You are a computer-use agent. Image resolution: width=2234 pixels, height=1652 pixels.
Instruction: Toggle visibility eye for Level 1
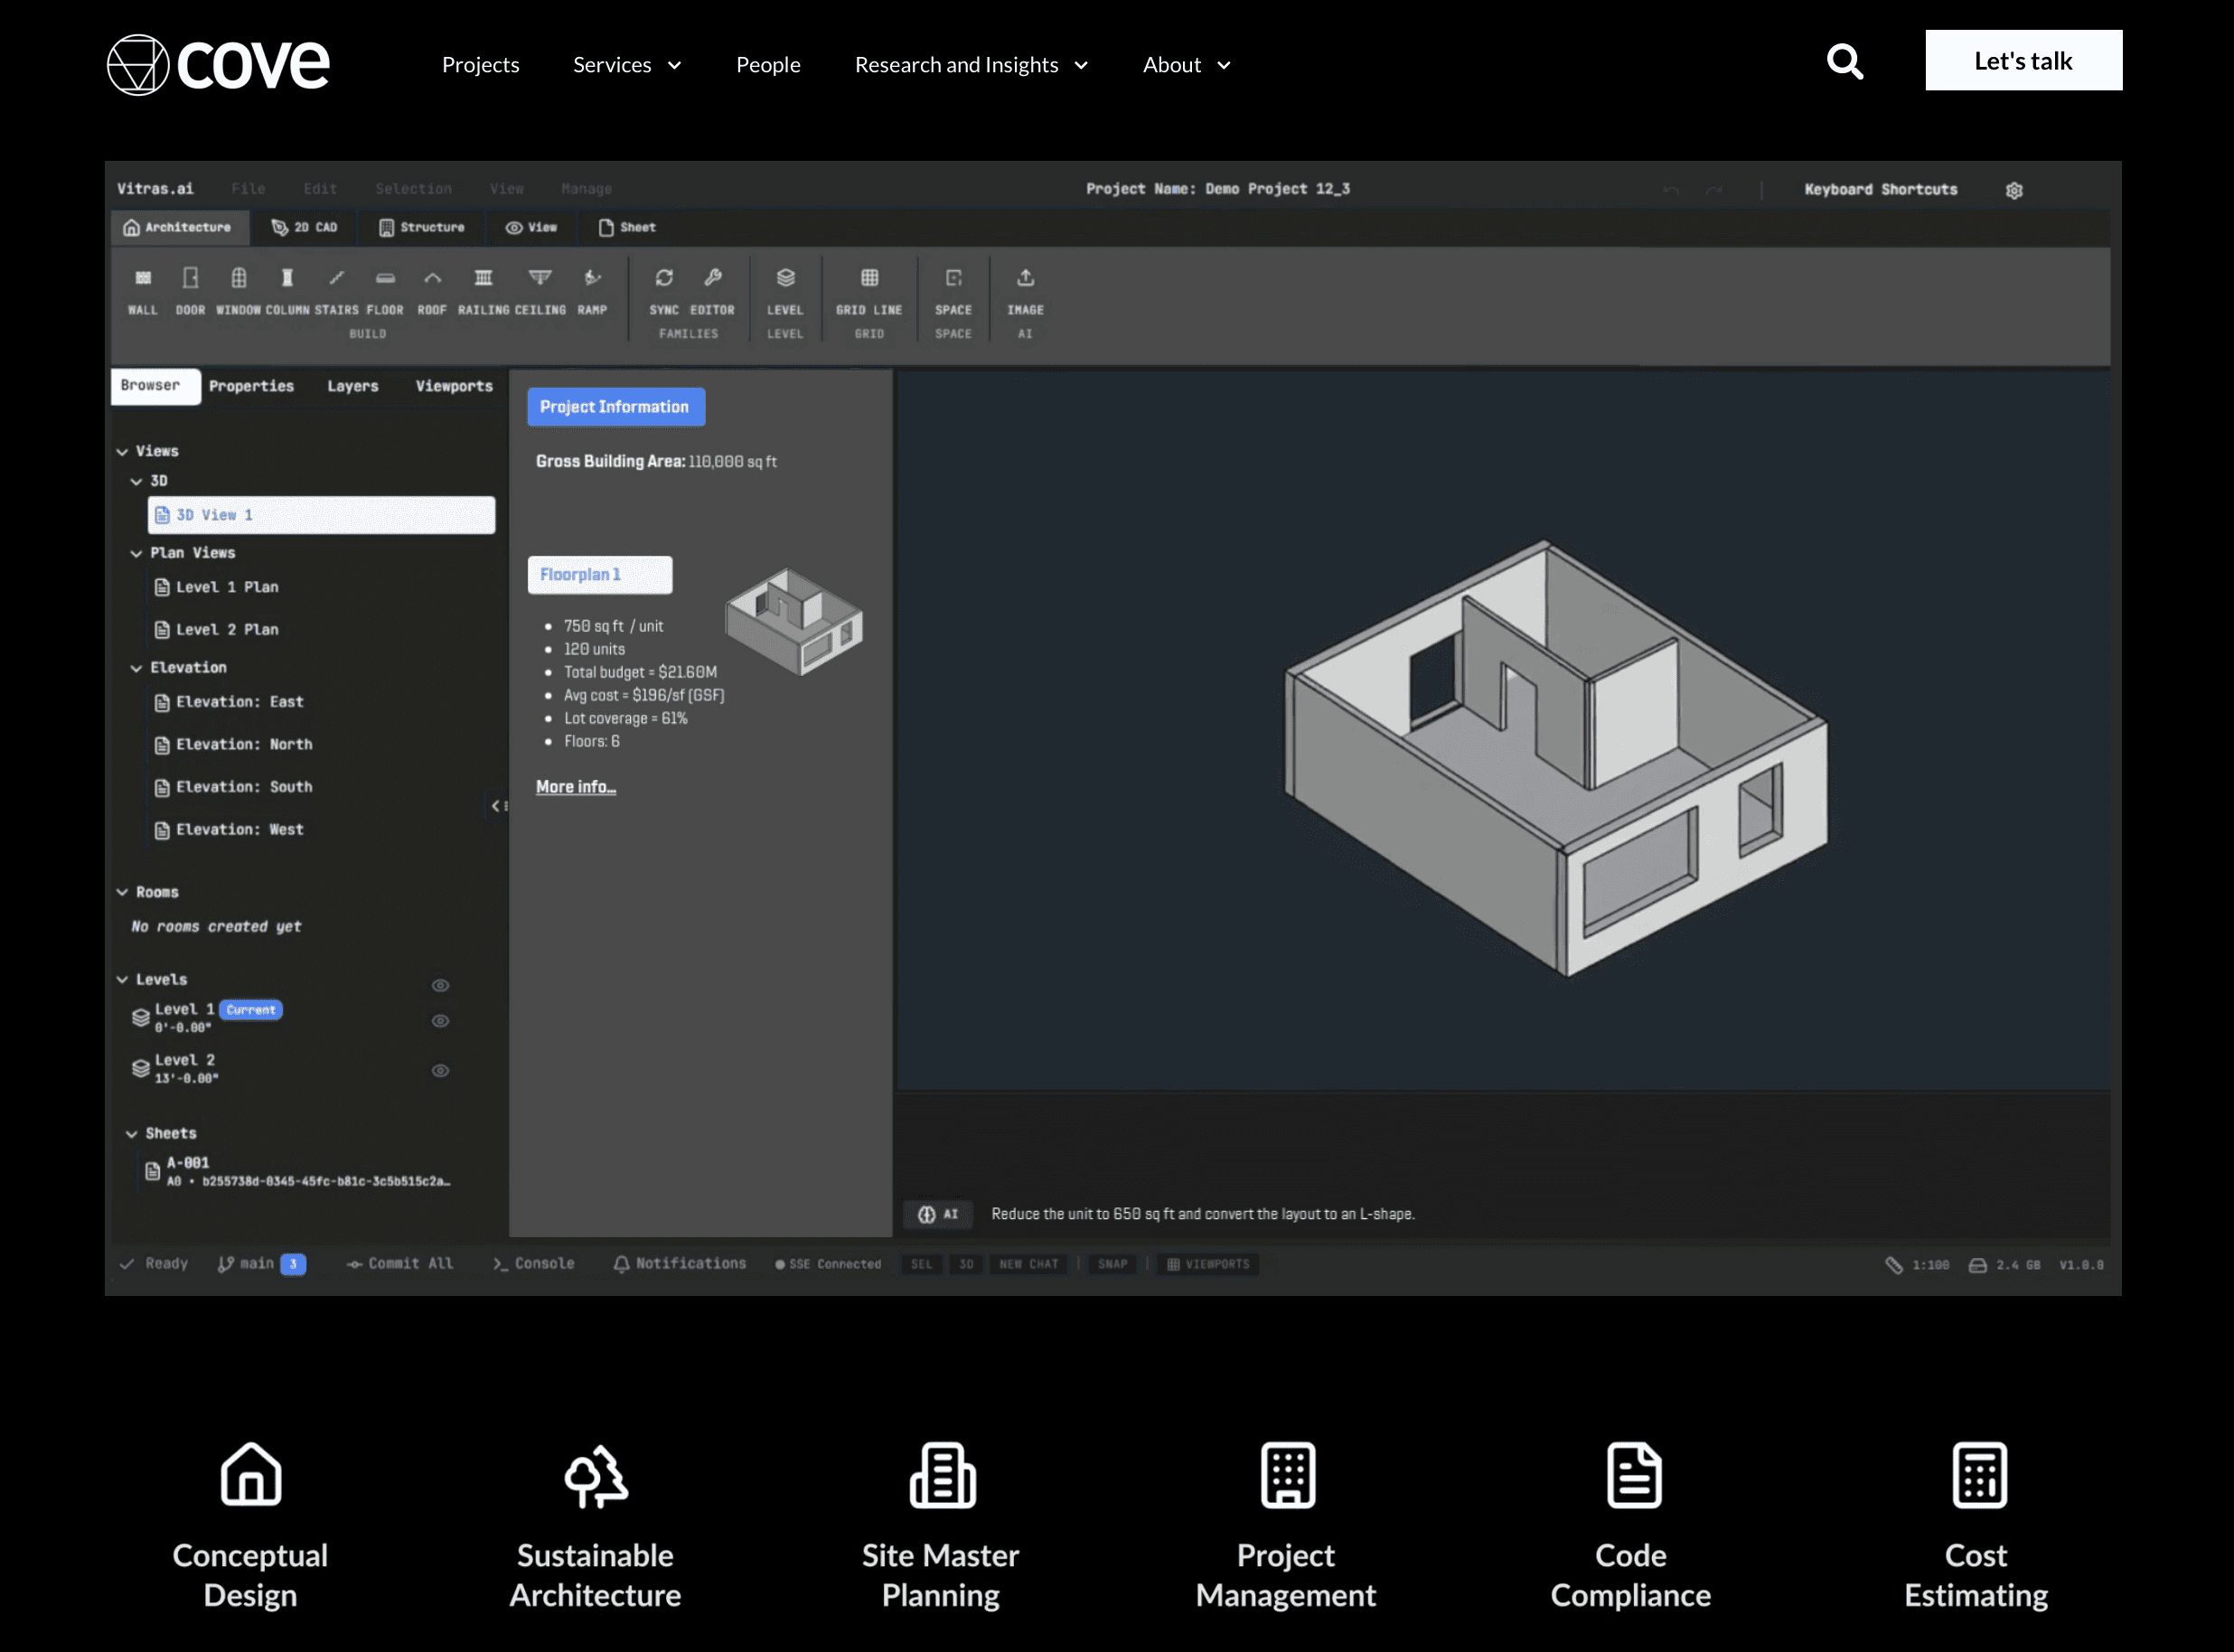pos(440,1021)
